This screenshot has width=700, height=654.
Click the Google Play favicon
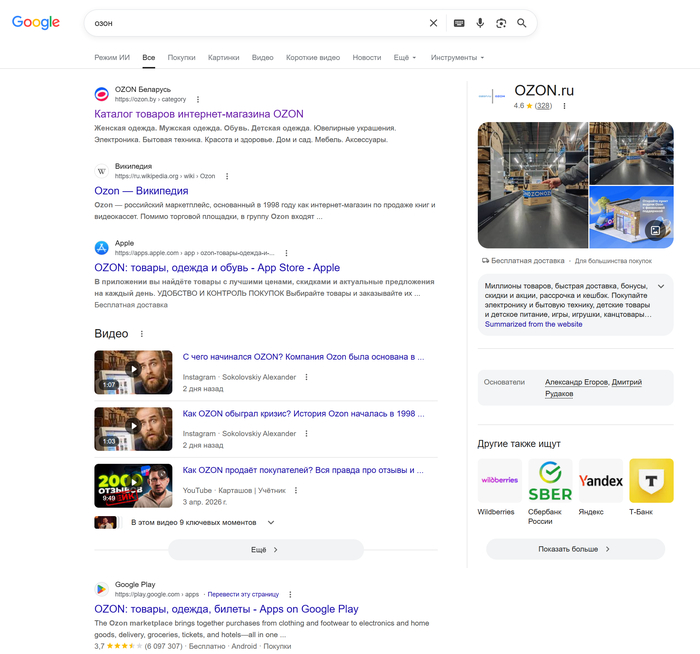click(101, 589)
